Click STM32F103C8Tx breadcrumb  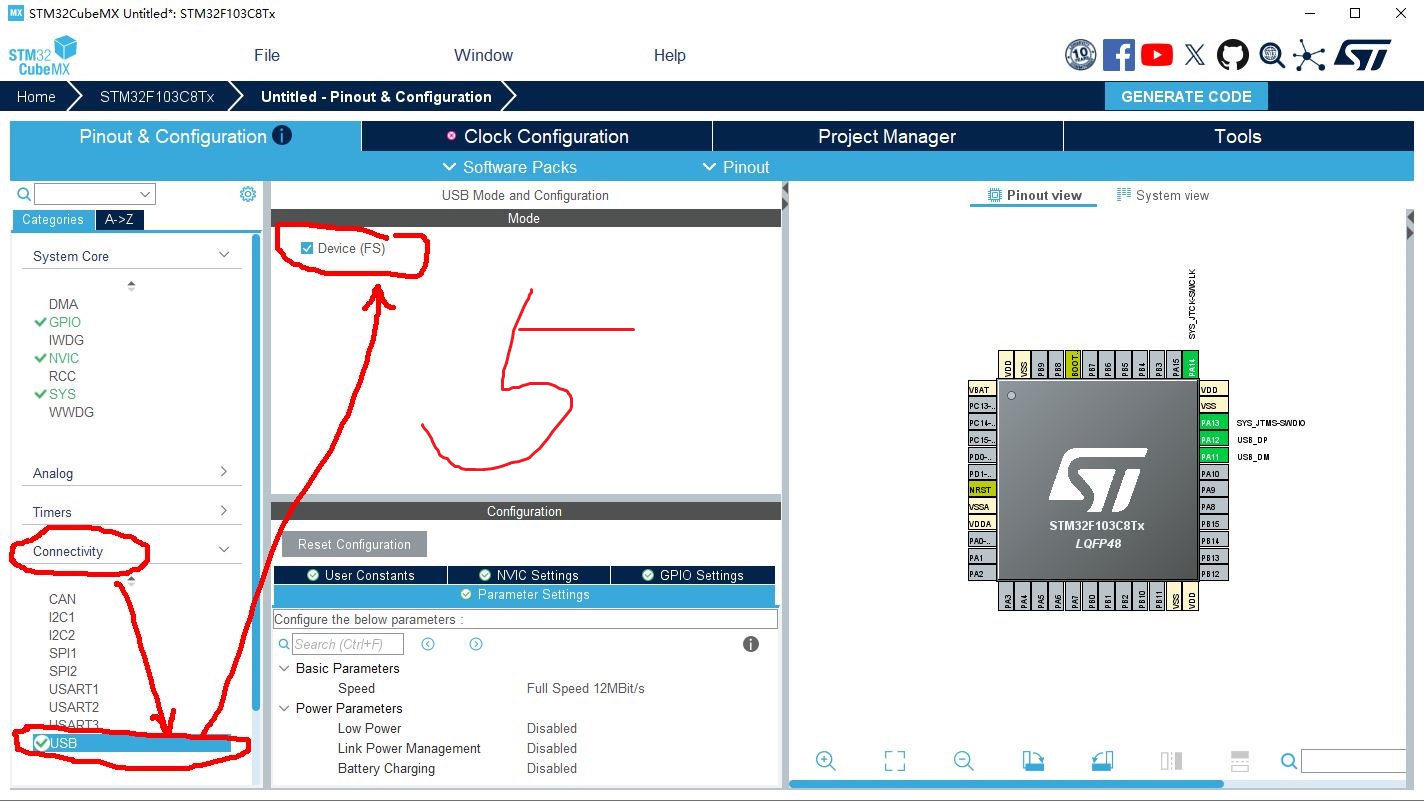pos(157,96)
